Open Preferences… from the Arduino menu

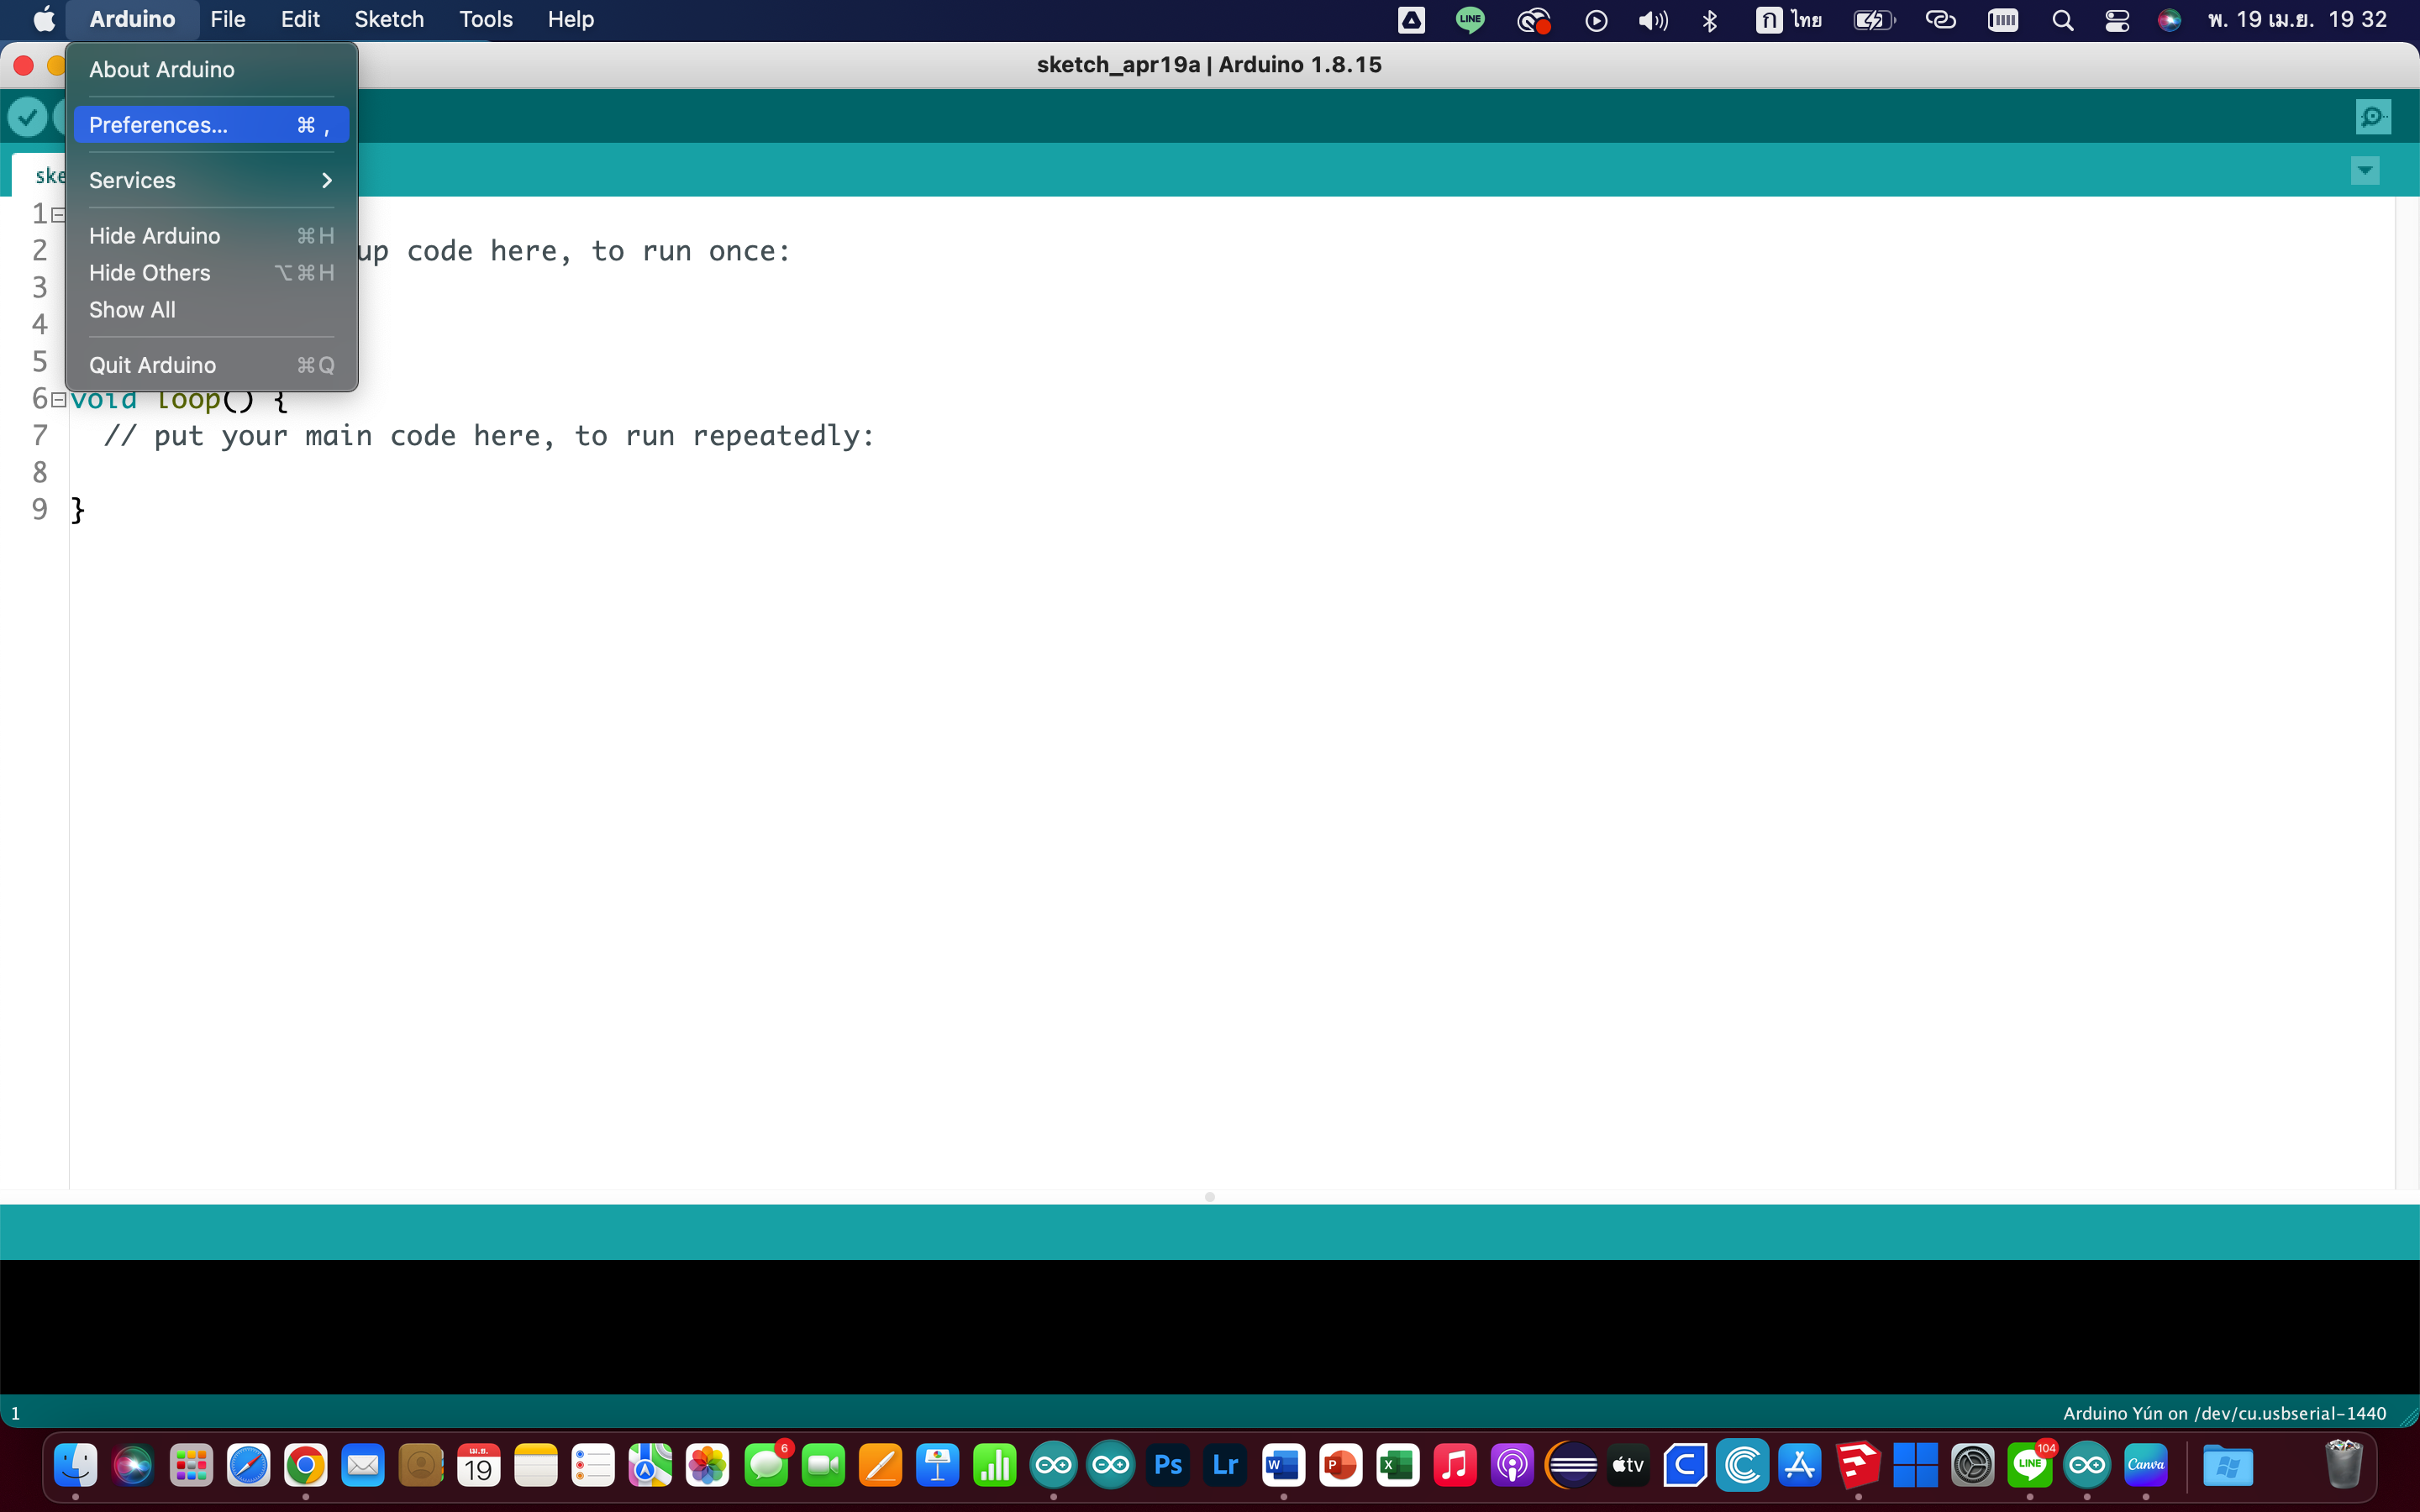(x=212, y=125)
